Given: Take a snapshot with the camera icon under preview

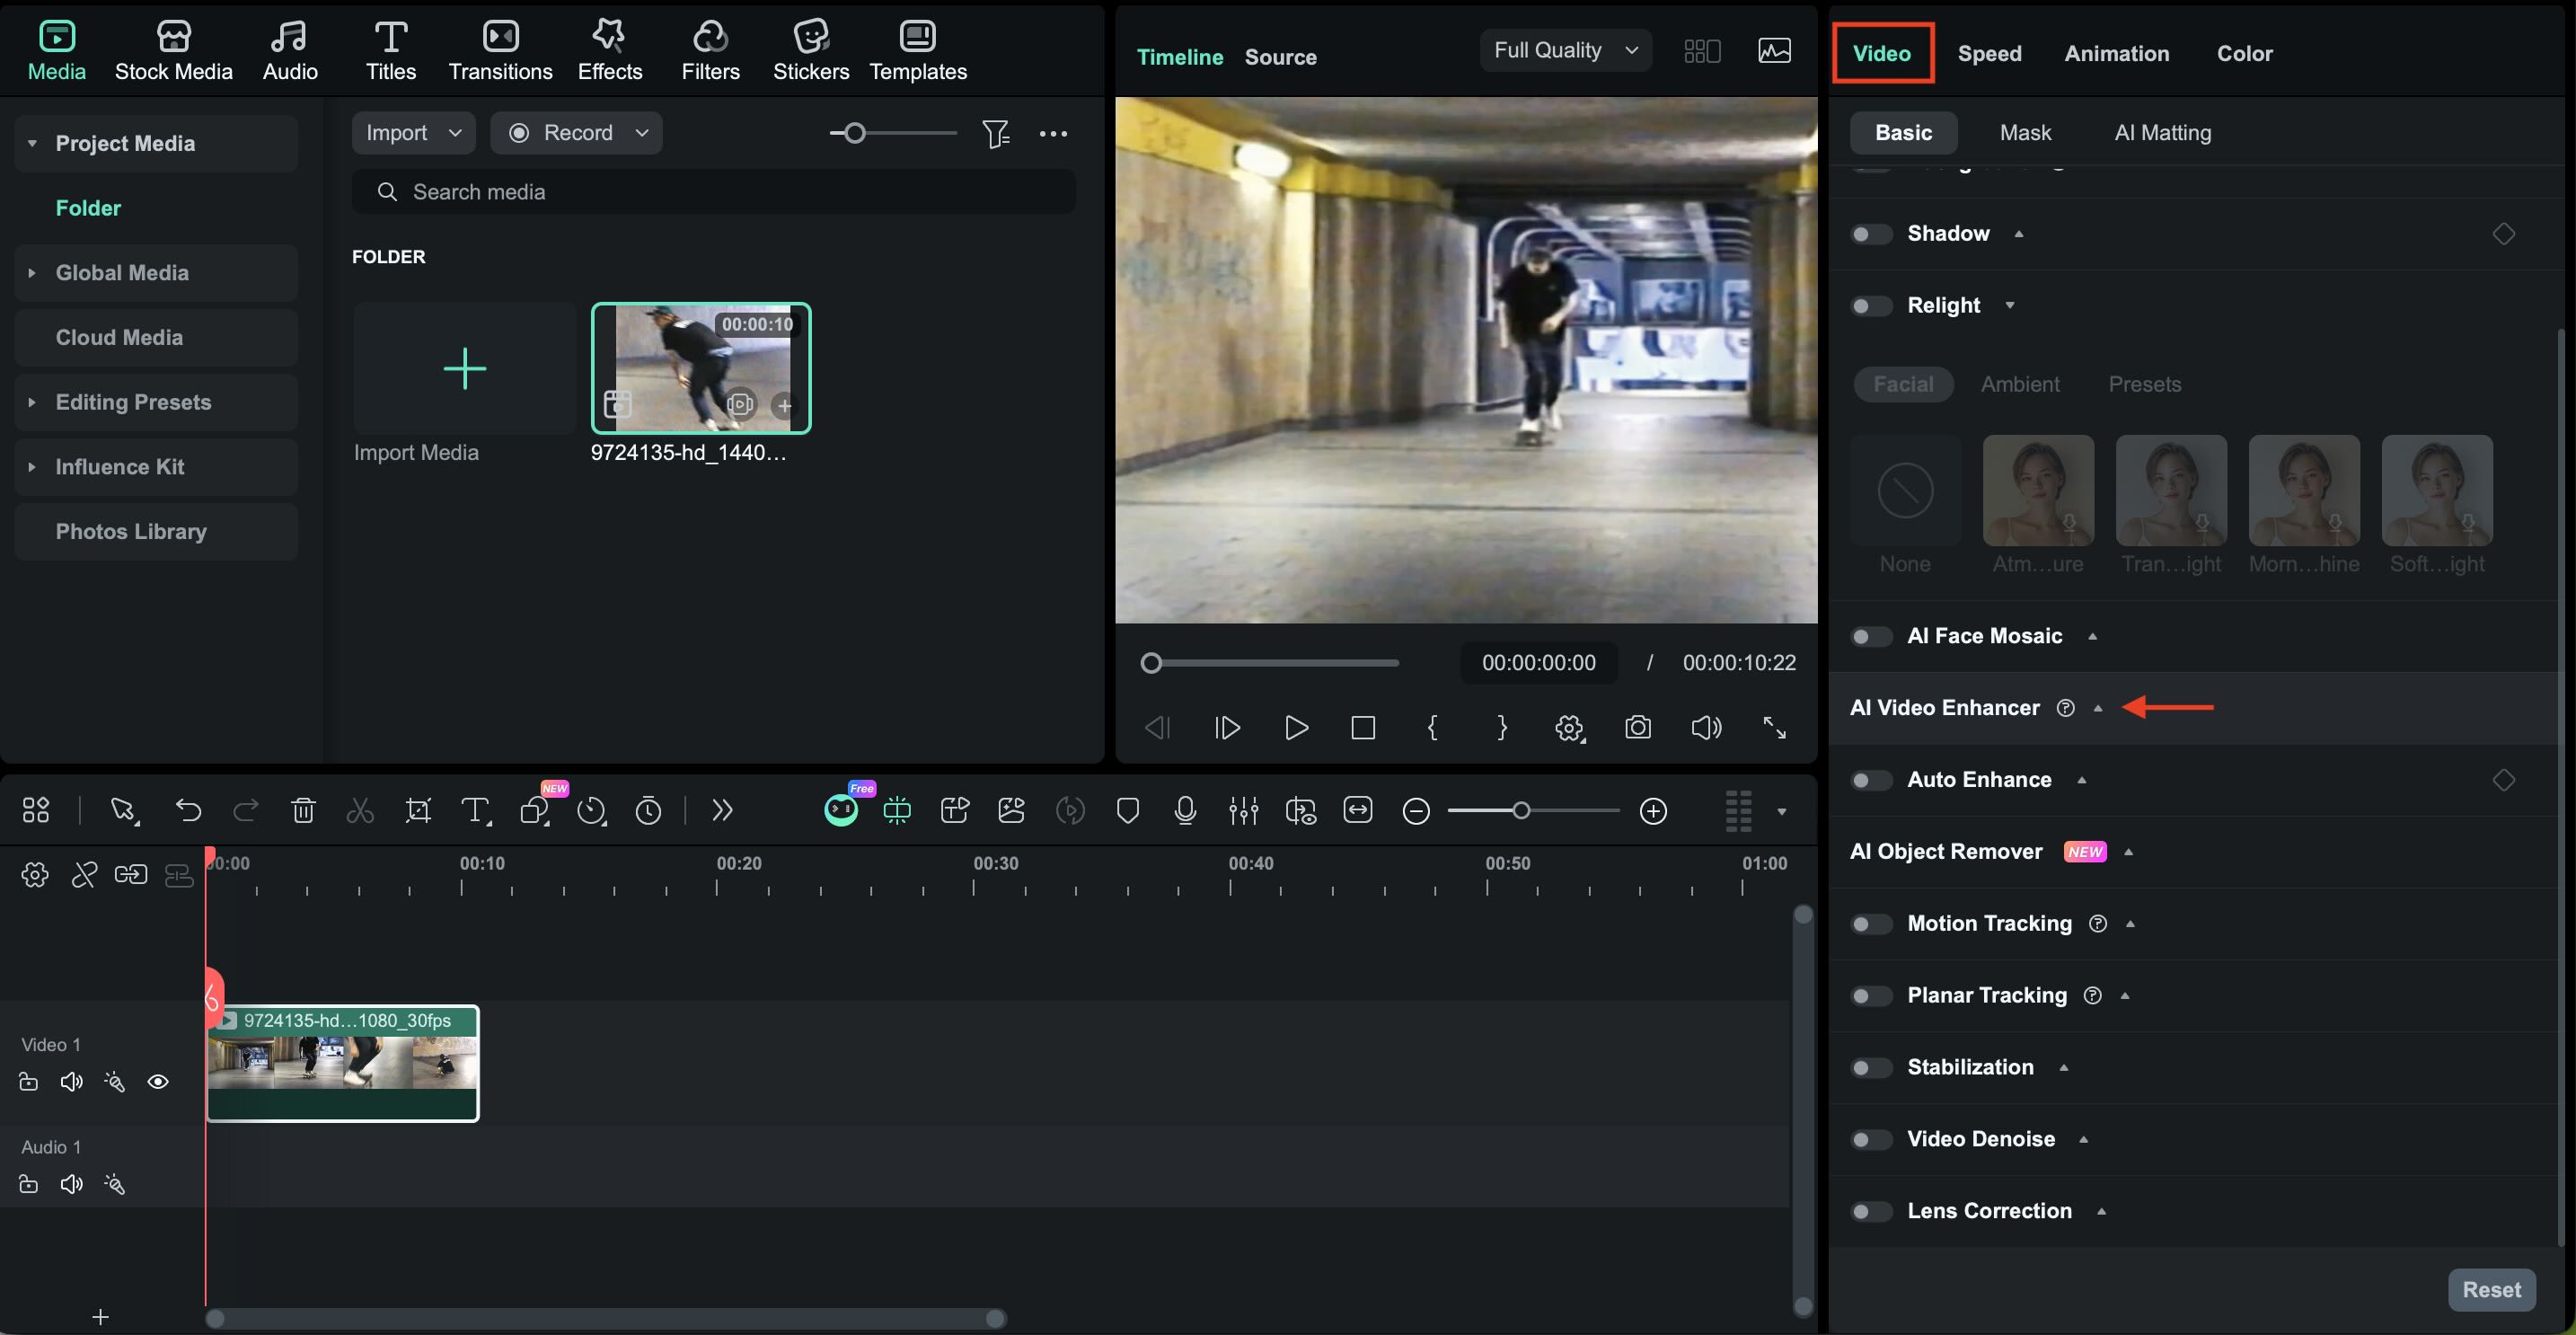Looking at the screenshot, I should point(1637,728).
